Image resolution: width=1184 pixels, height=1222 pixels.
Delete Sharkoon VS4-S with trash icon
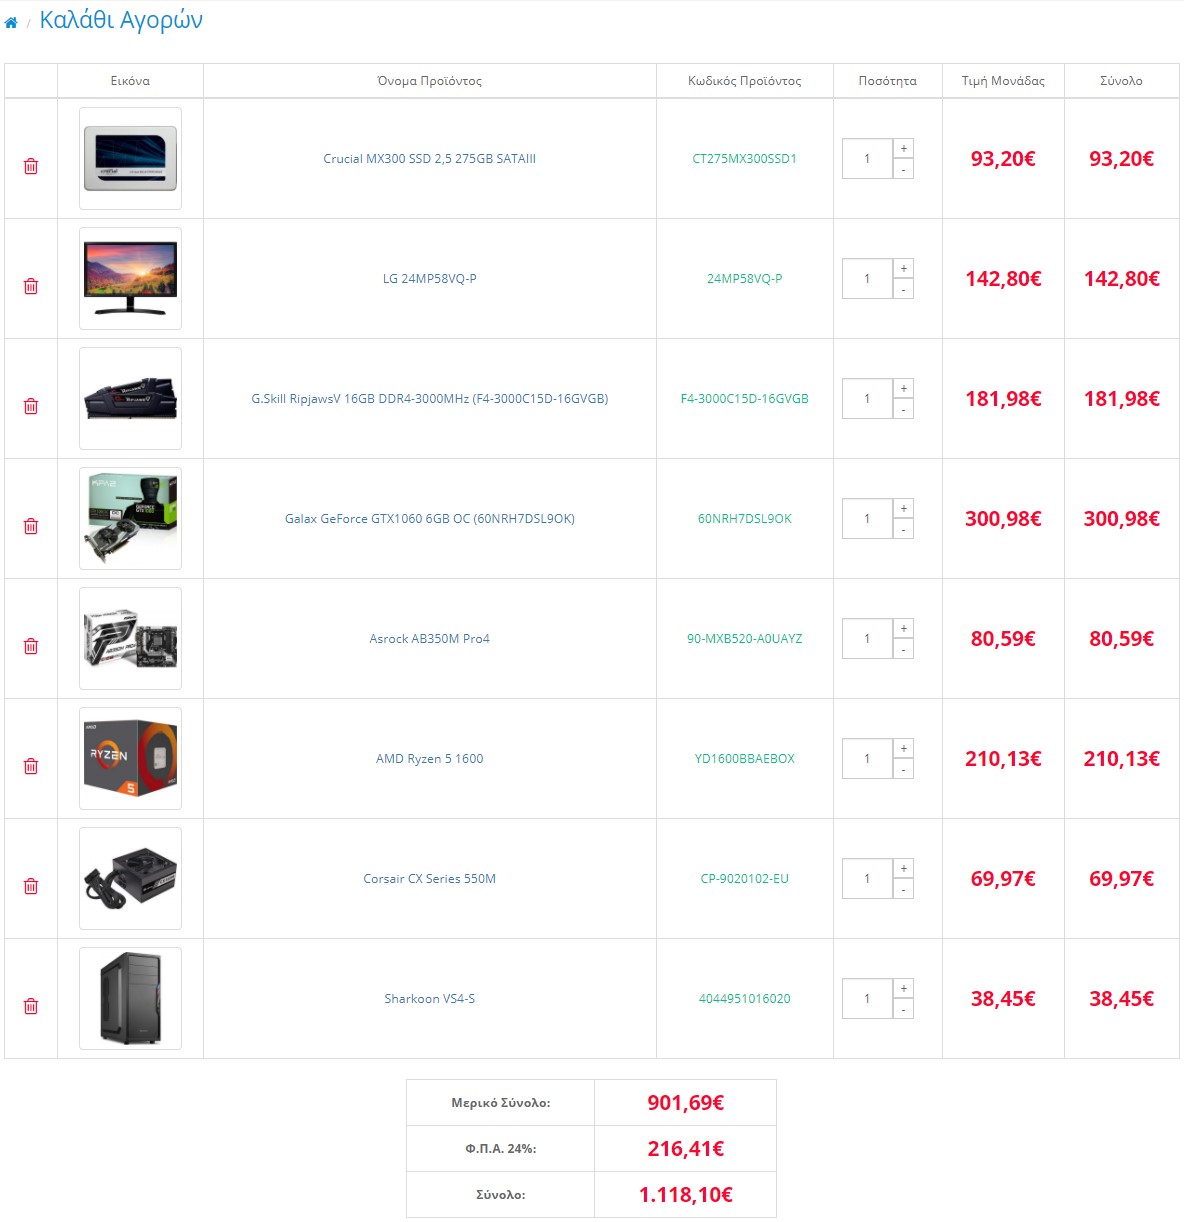pos(31,1006)
